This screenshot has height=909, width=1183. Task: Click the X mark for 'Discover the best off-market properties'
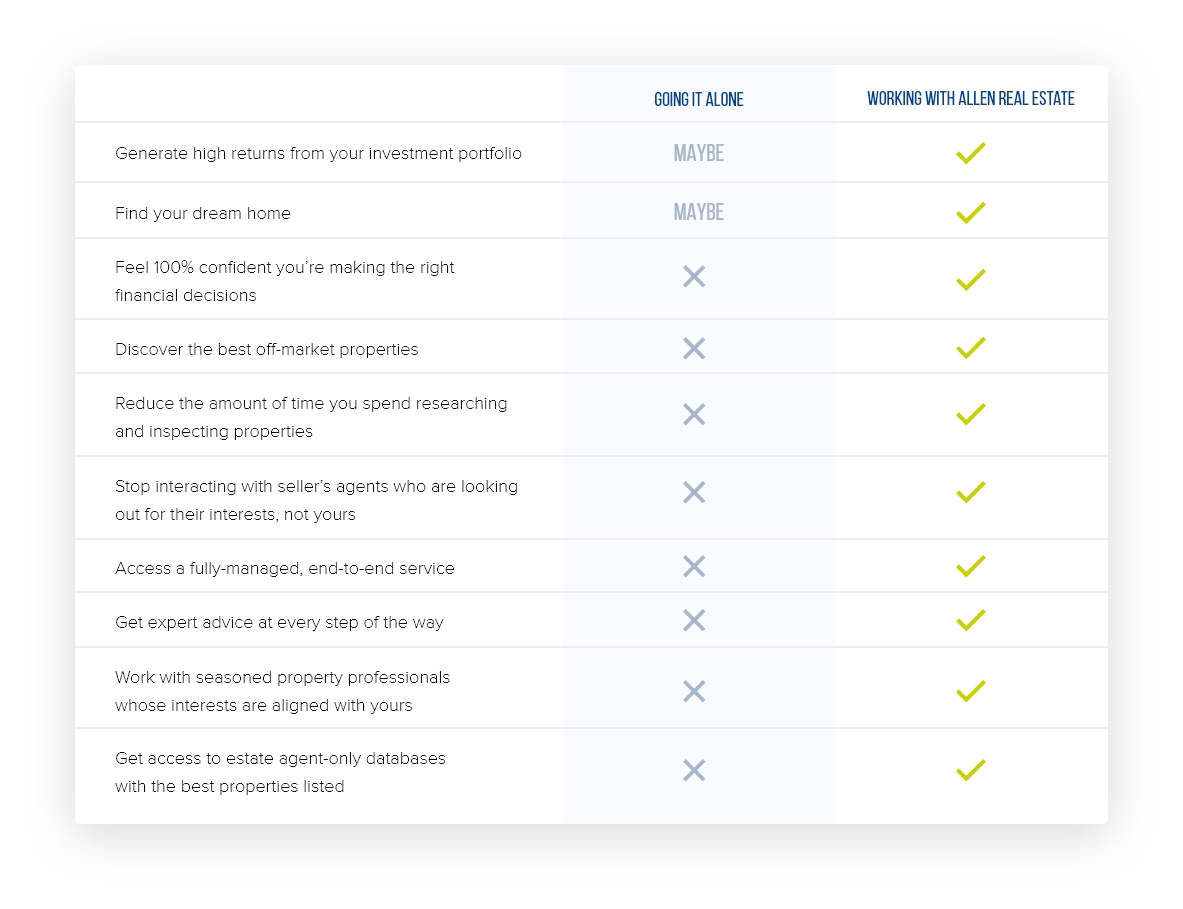(694, 349)
